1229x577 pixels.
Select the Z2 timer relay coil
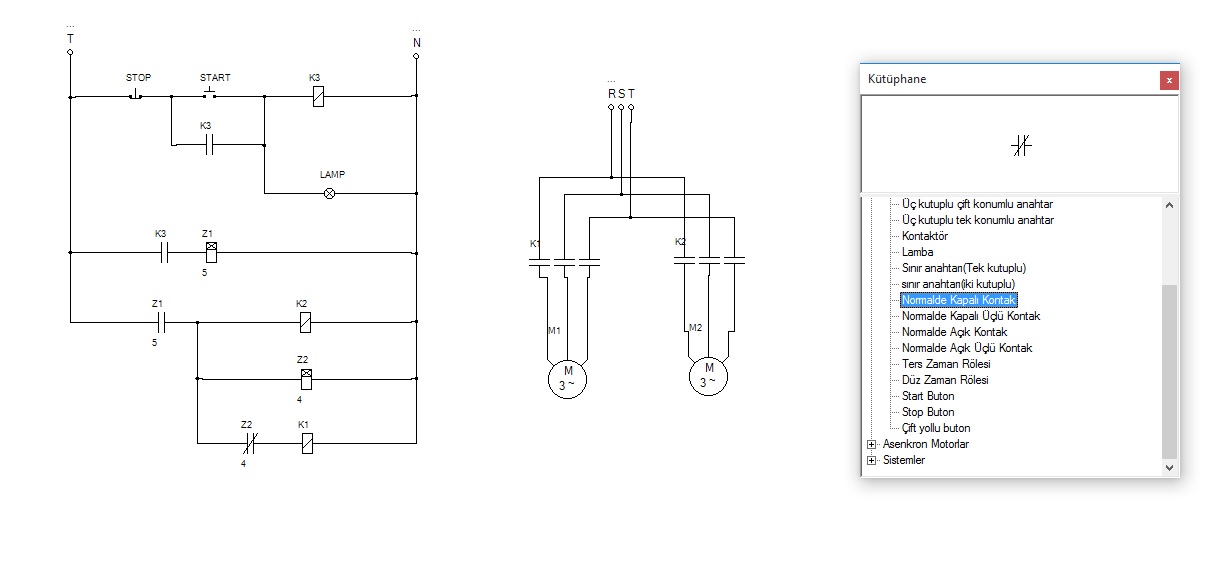click(305, 378)
